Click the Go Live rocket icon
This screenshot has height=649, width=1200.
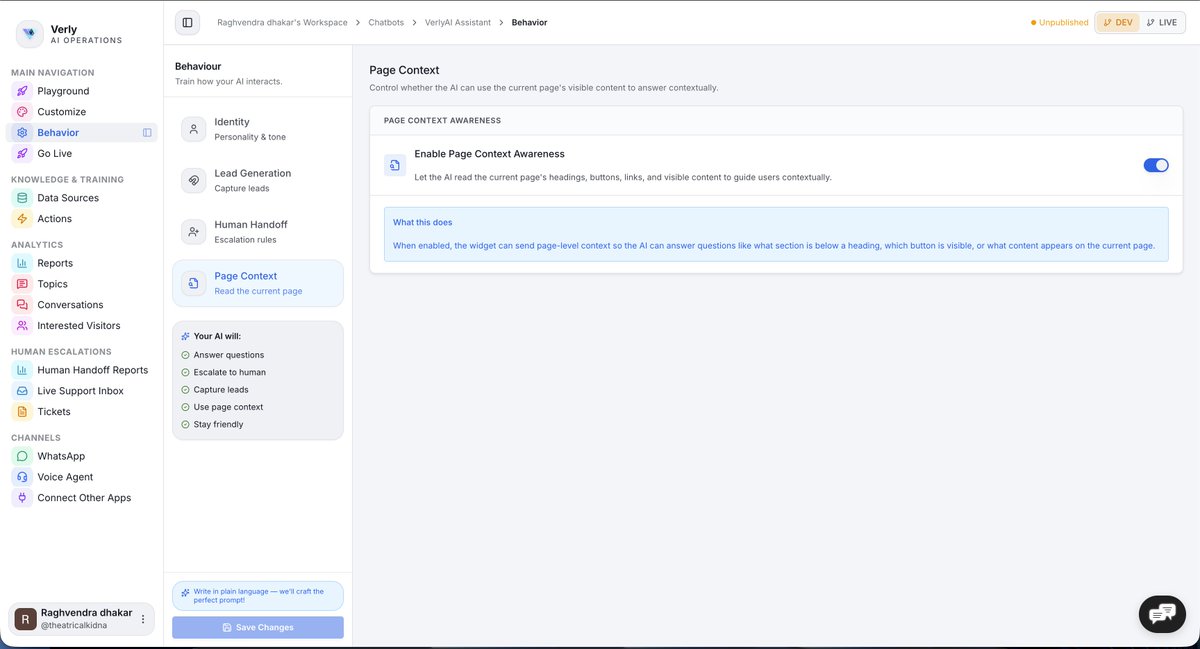21,153
